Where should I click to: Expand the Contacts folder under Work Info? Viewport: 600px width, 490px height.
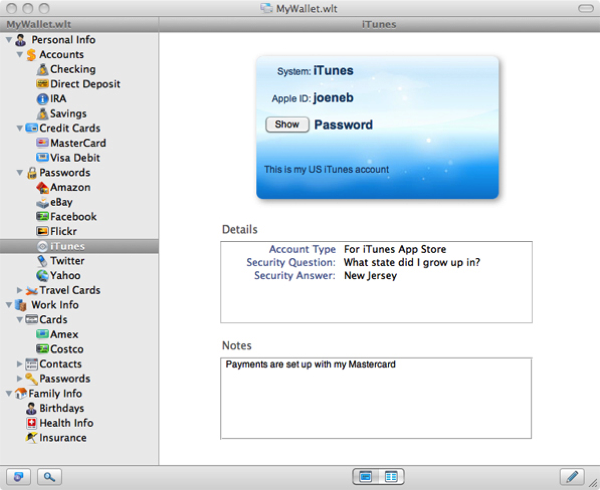[x=20, y=364]
